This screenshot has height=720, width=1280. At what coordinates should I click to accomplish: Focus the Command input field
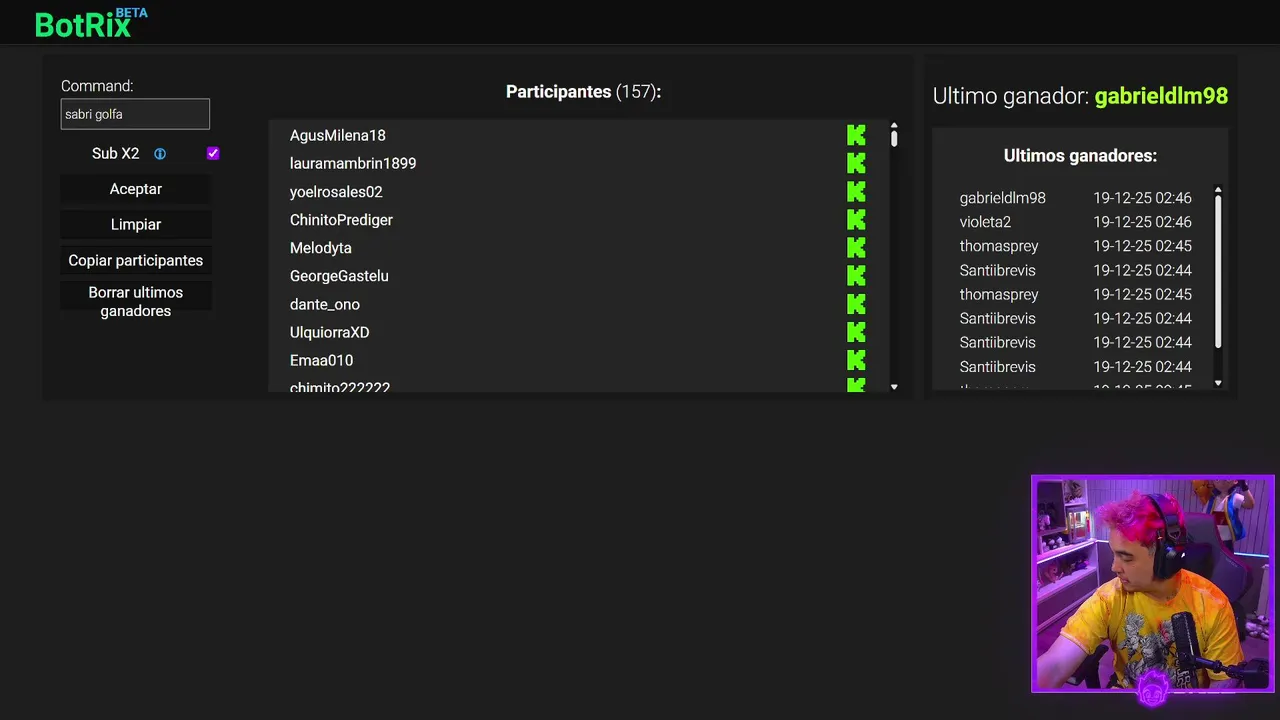coord(135,114)
